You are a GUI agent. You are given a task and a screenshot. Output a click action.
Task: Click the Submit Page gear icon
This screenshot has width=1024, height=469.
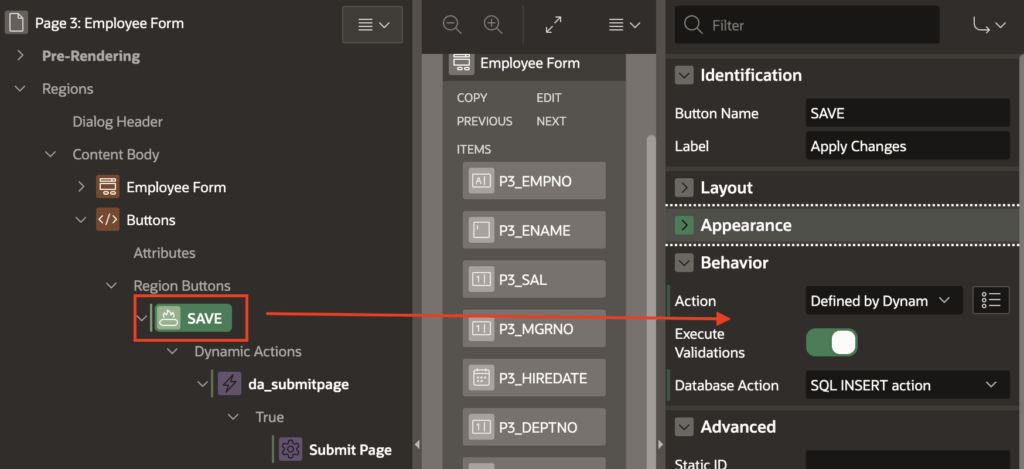[x=291, y=449]
